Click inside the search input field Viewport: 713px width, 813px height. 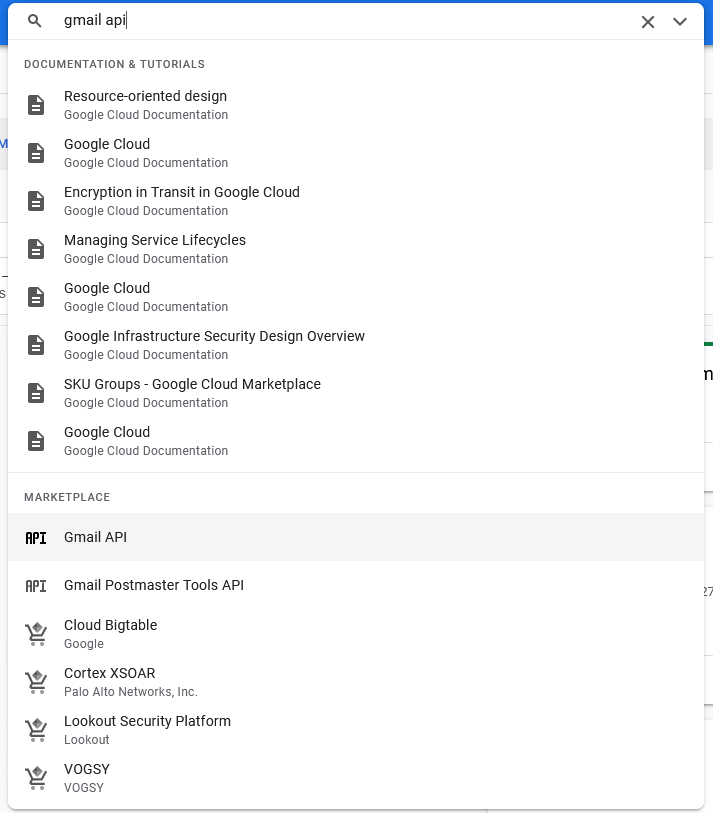[300, 21]
